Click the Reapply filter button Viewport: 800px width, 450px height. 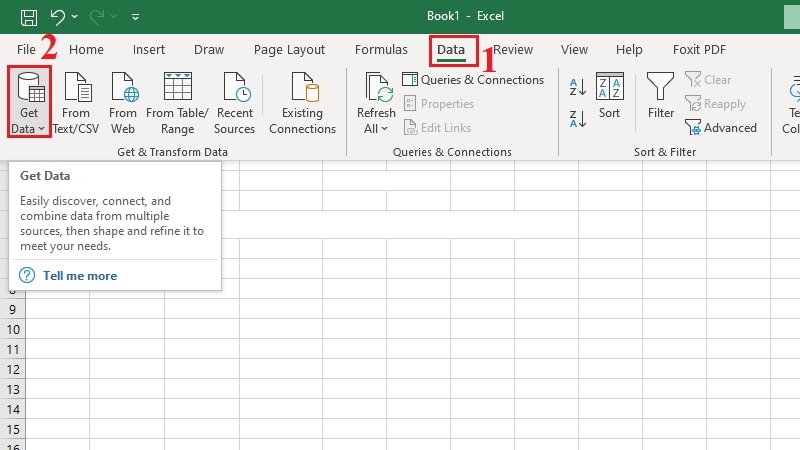point(715,104)
